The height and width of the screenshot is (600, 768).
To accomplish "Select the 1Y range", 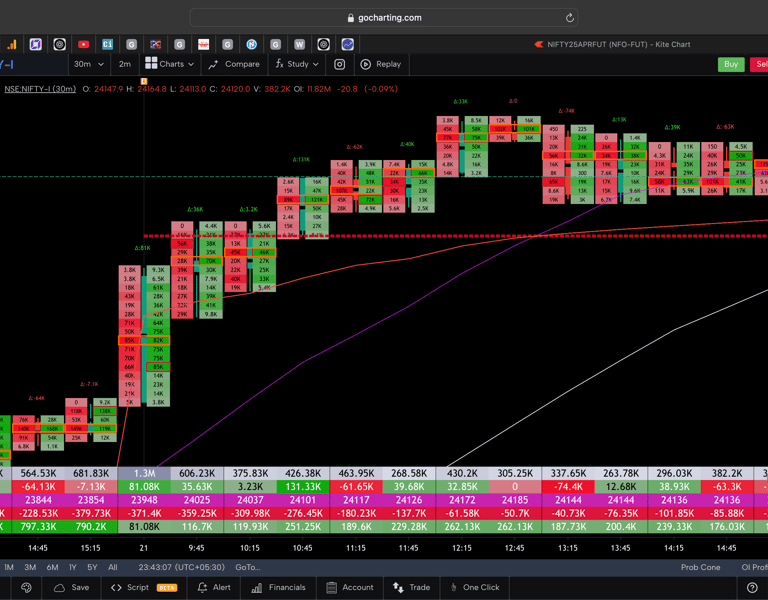I will [x=72, y=567].
